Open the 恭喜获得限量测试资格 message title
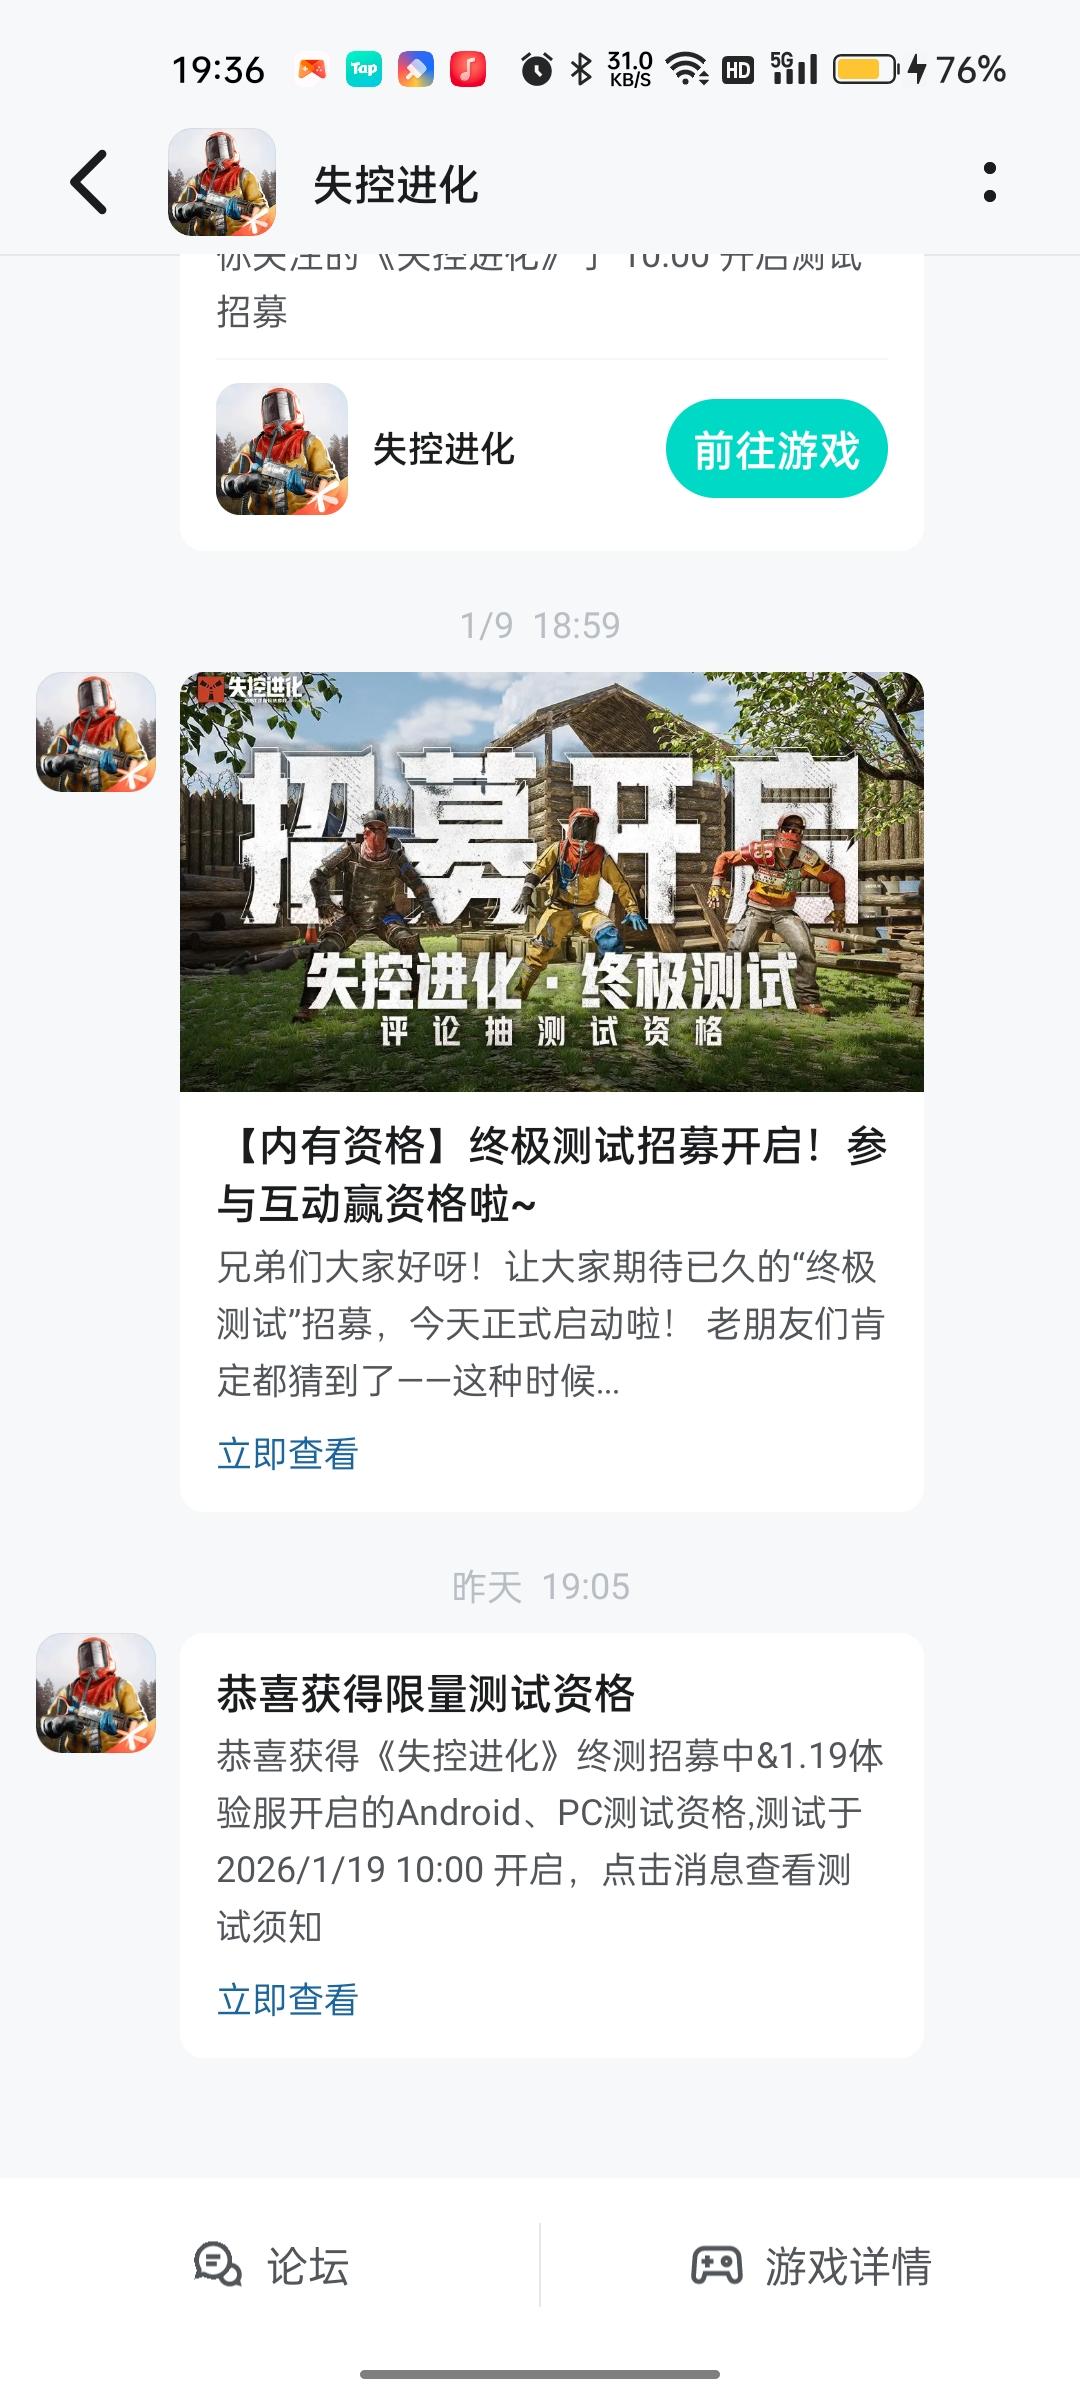Viewport: 1080px width, 2400px height. point(426,1693)
